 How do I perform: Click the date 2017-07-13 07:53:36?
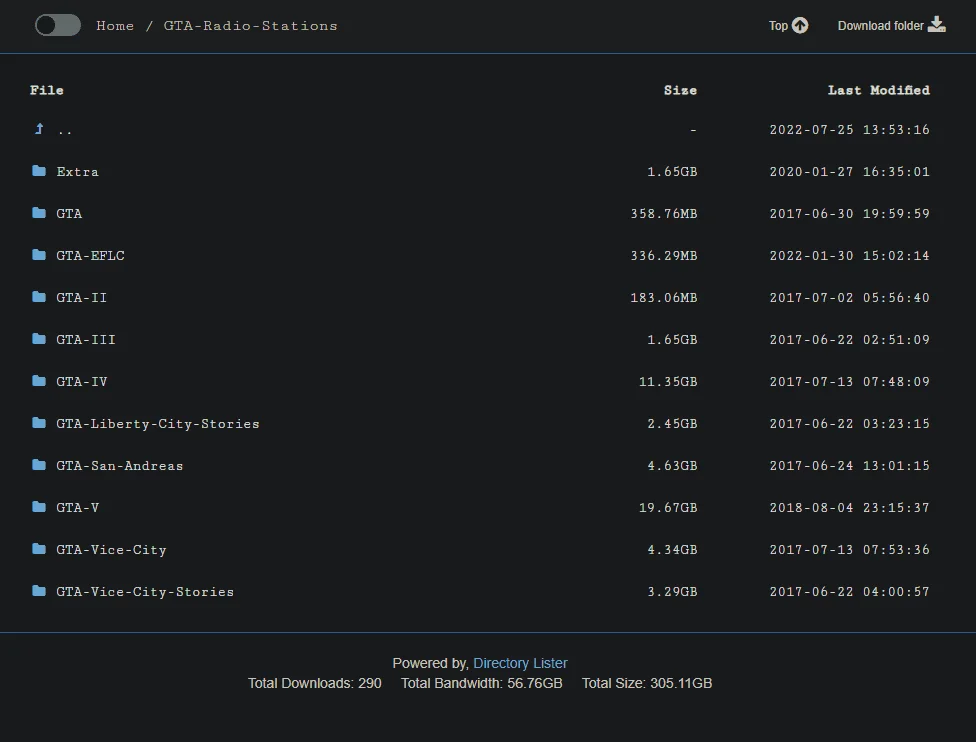pyautogui.click(x=850, y=550)
